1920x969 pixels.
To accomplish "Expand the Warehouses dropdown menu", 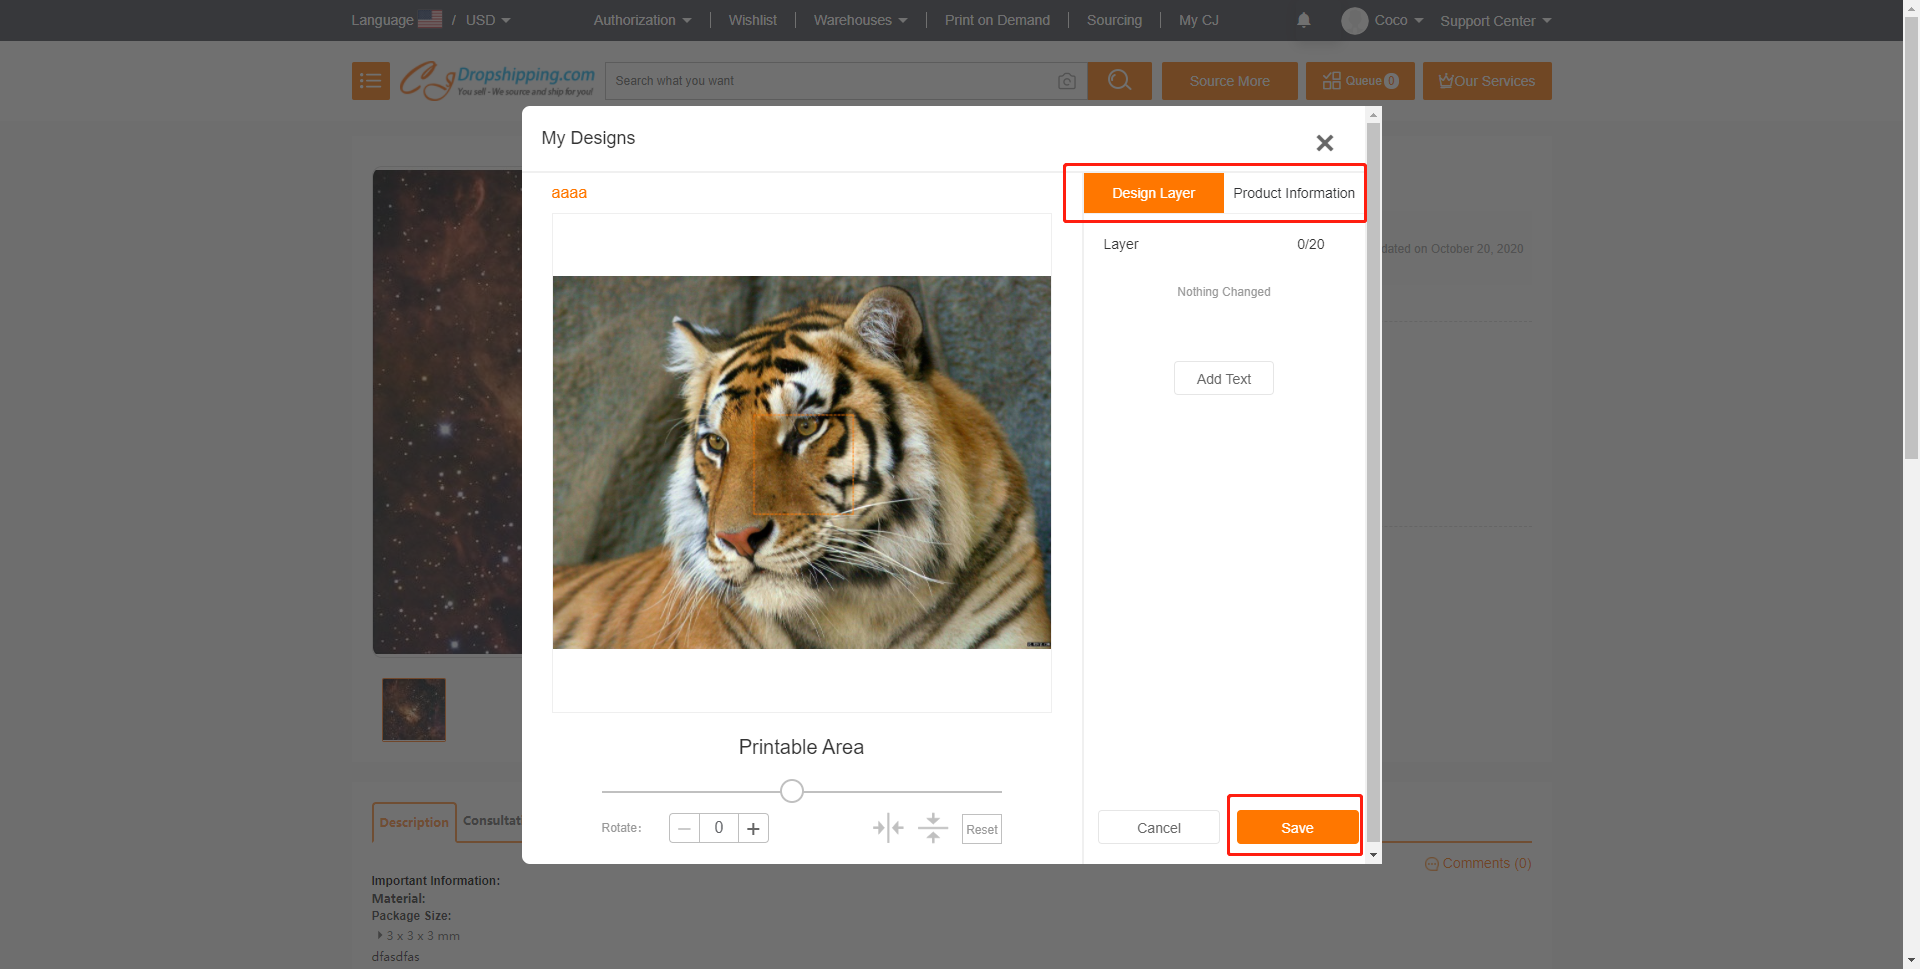I will 860,20.
